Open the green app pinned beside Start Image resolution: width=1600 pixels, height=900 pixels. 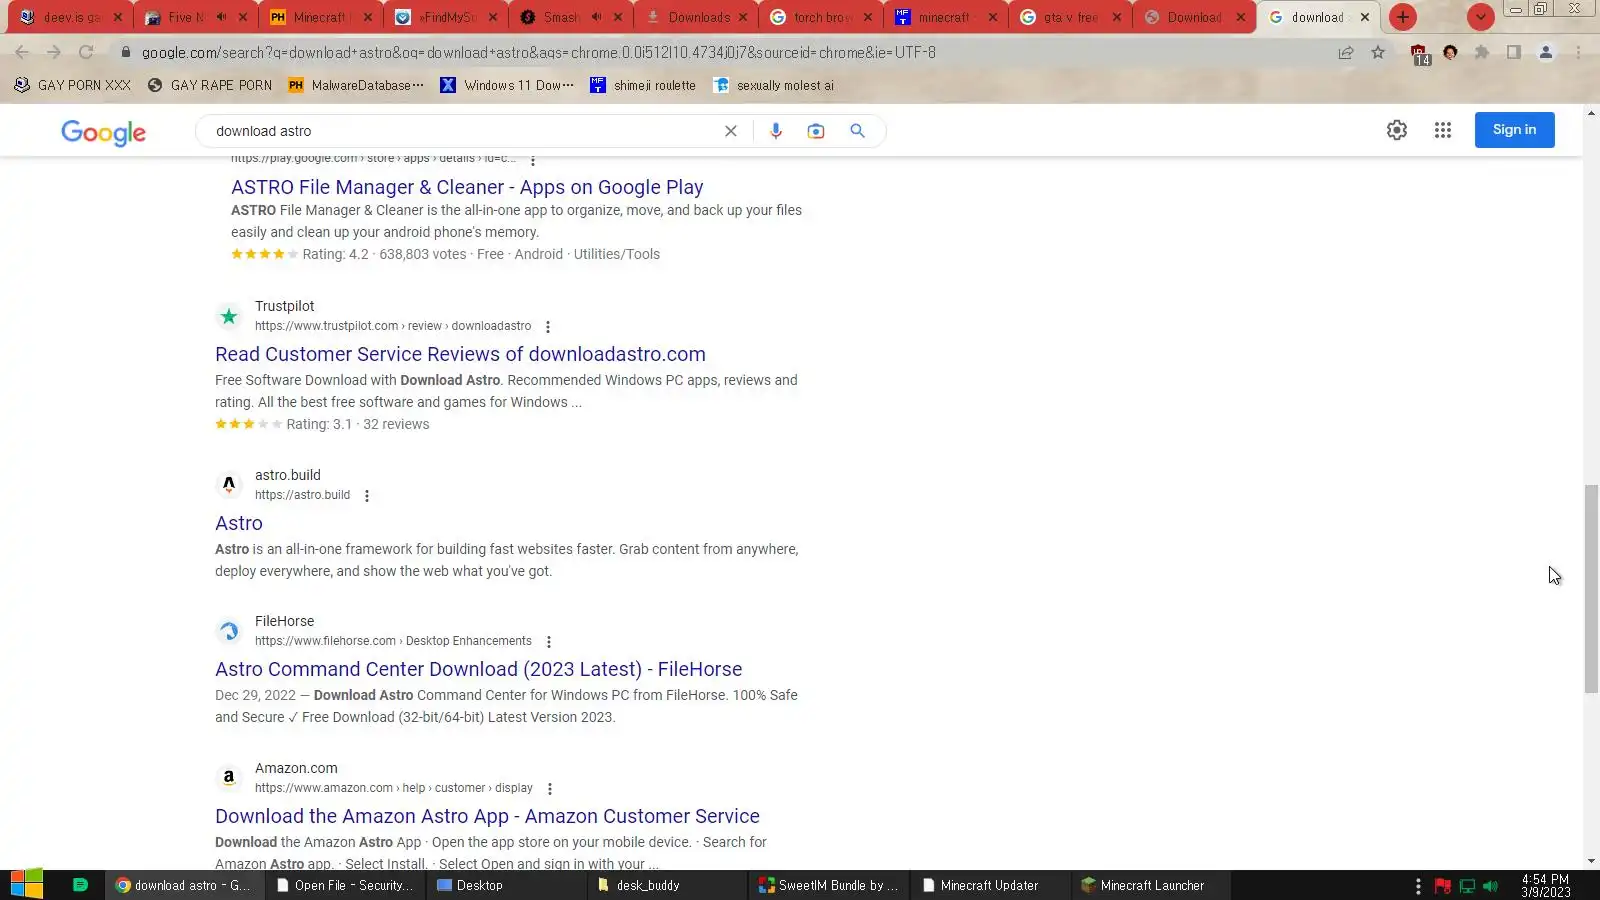coord(81,885)
